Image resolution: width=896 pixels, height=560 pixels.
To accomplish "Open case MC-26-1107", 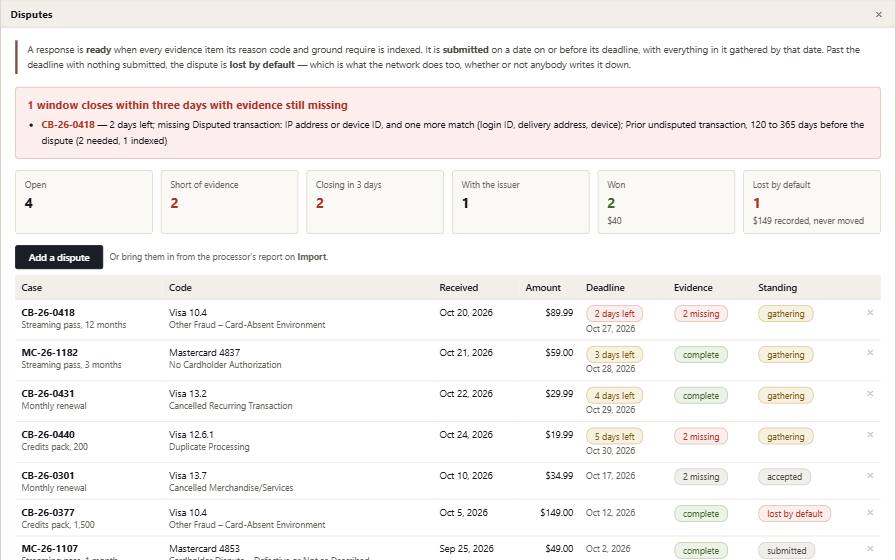I will [x=49, y=549].
